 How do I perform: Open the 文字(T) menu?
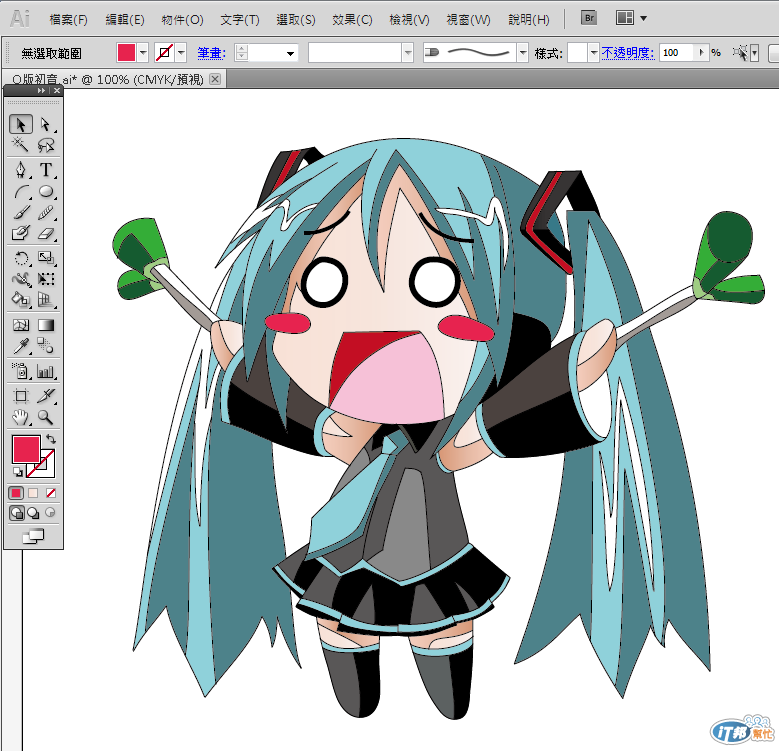pos(239,19)
